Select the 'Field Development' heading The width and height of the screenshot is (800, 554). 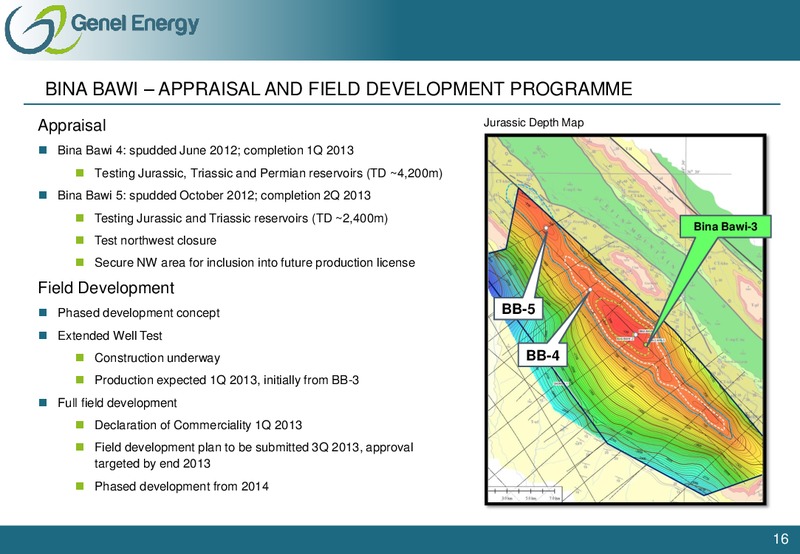pyautogui.click(x=106, y=288)
